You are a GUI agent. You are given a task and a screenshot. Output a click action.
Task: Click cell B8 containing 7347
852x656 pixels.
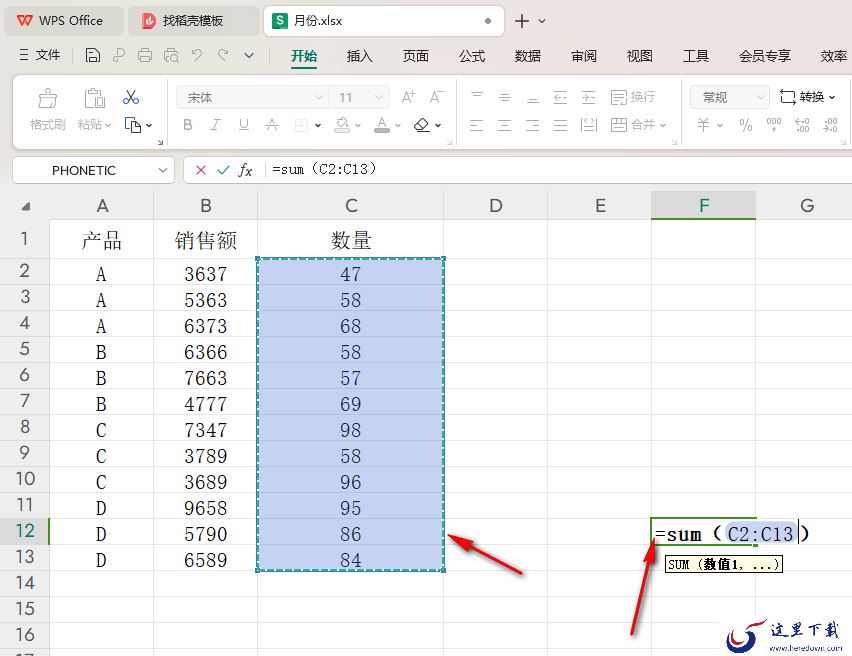pyautogui.click(x=205, y=430)
